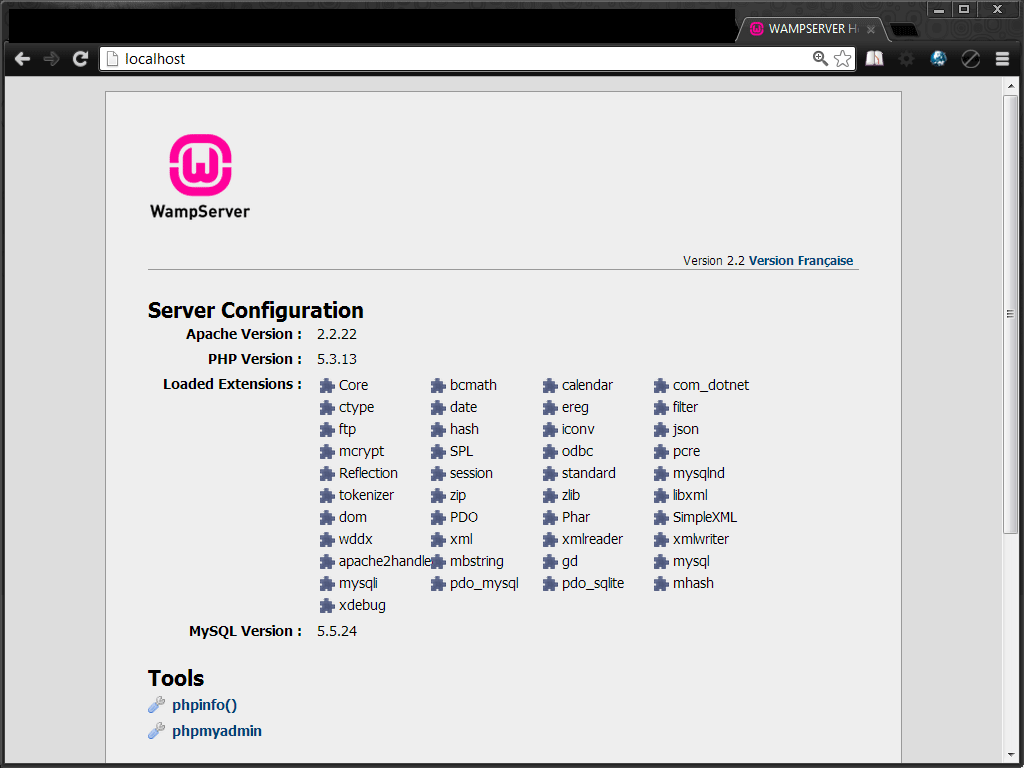Close the WAMPSERVER tab
Viewport: 1024px width, 768px height.
click(x=871, y=29)
